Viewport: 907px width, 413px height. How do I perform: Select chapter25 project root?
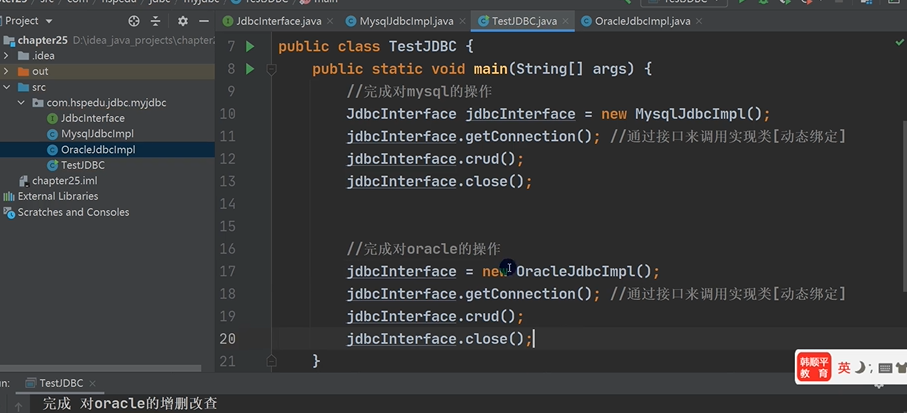(x=43, y=40)
